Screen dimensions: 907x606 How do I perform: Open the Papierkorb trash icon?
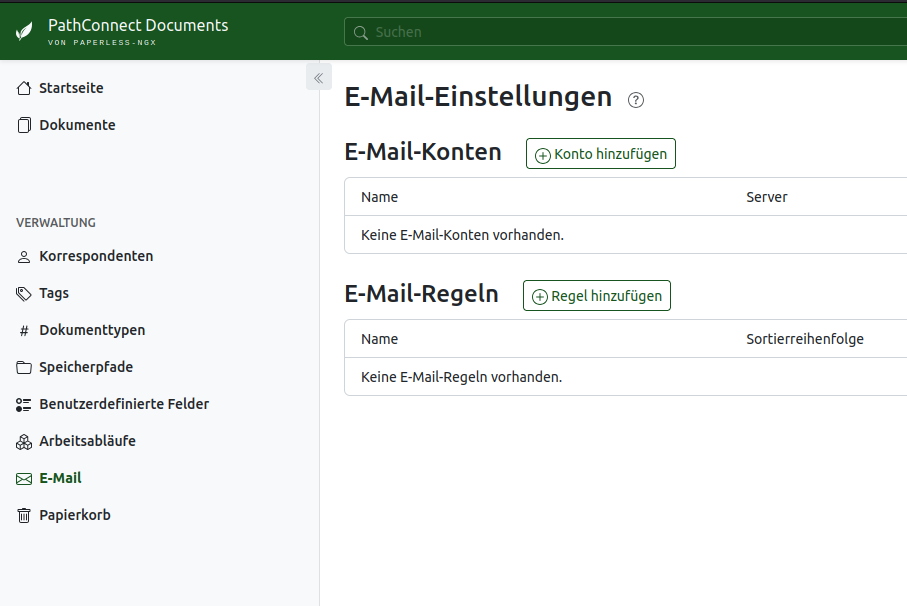(x=22, y=514)
